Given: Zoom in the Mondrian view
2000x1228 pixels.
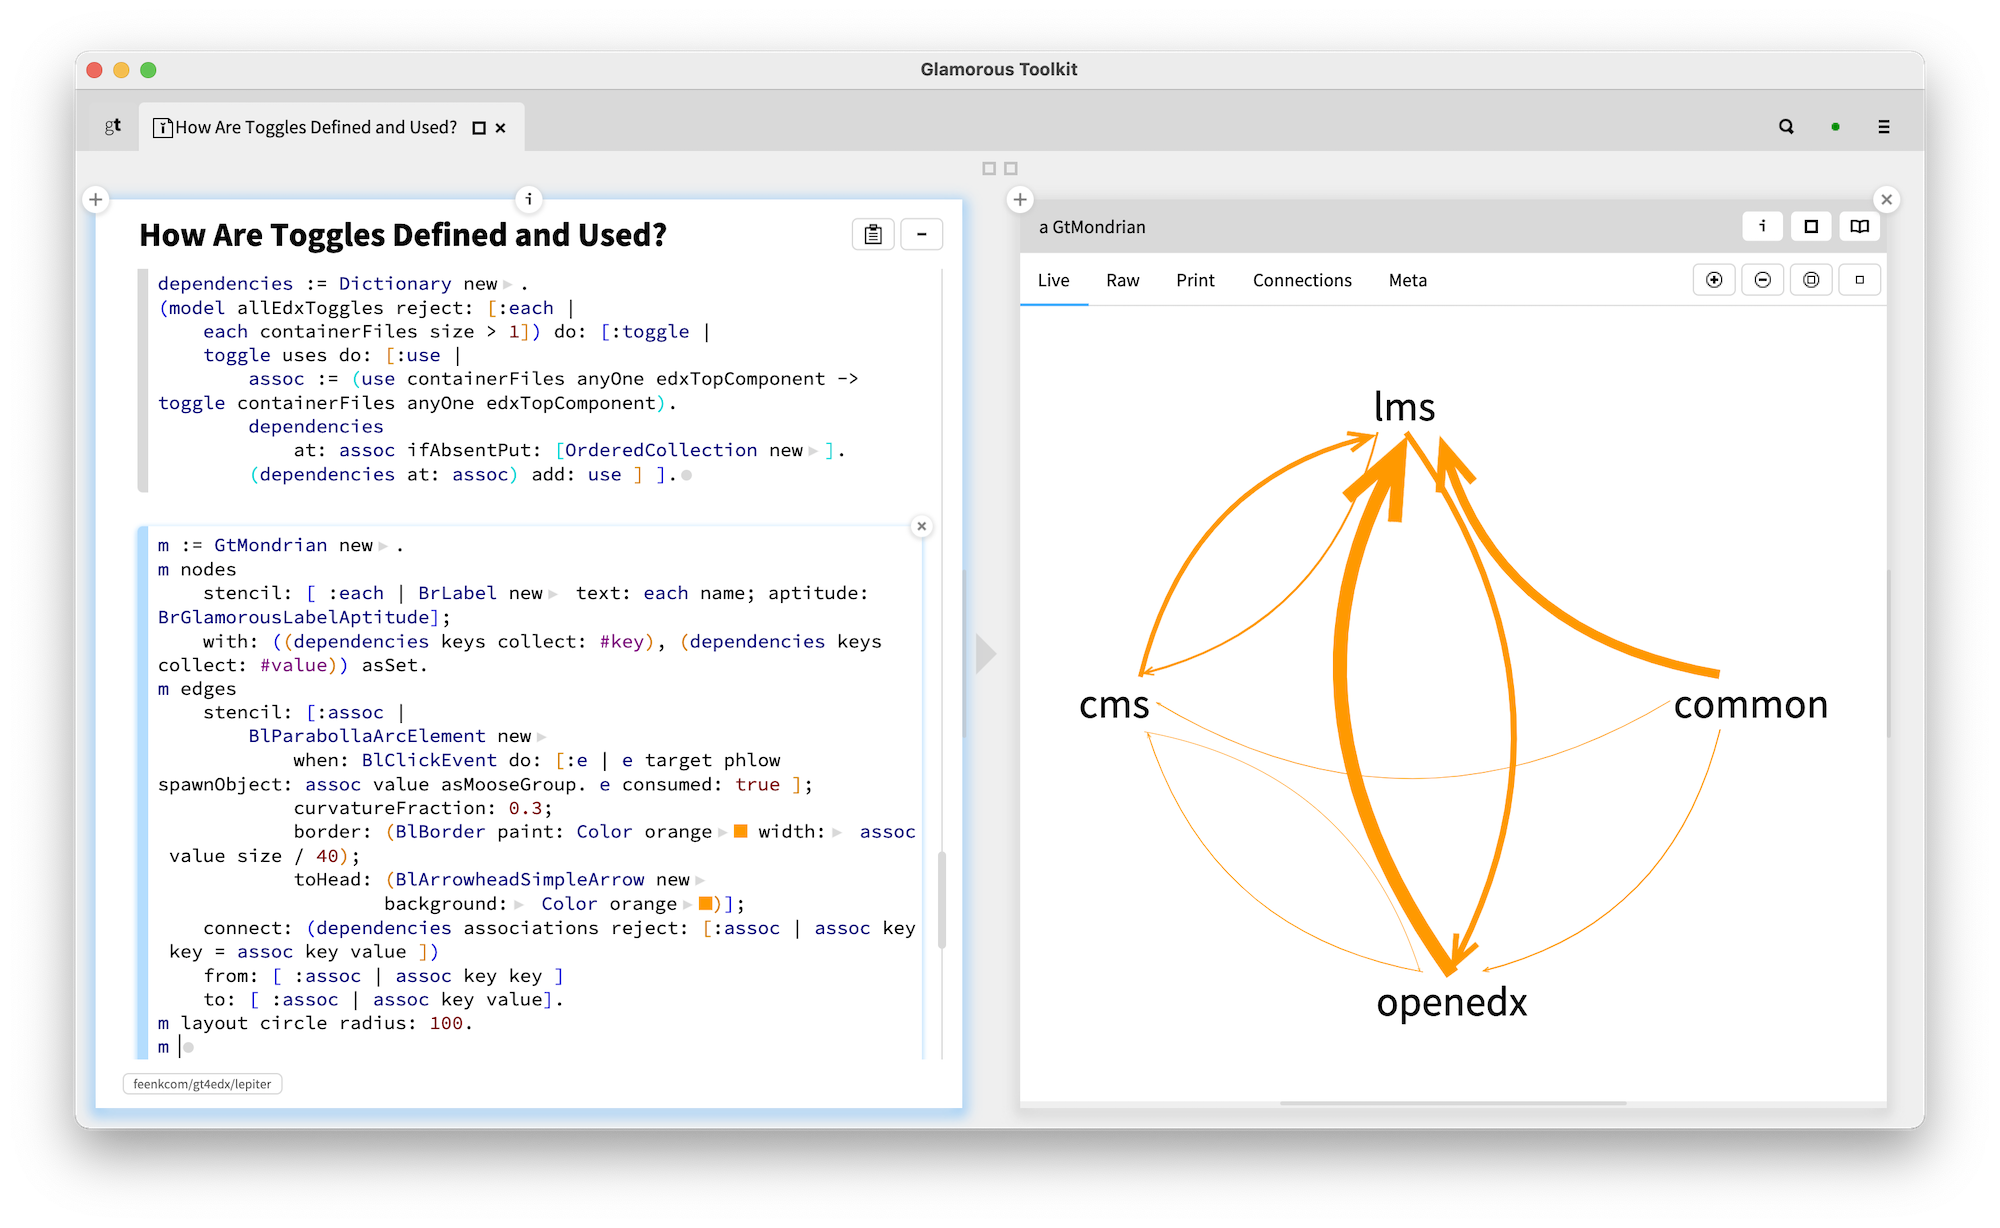Looking at the screenshot, I should pyautogui.click(x=1714, y=280).
